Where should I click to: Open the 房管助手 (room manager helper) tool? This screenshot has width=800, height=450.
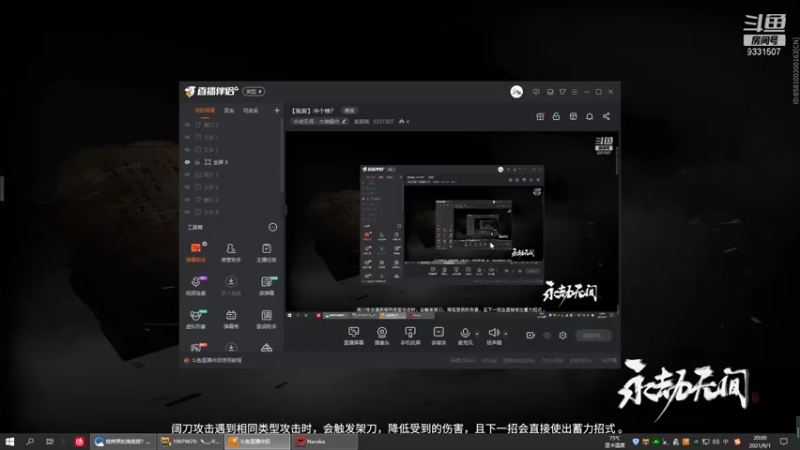[231, 252]
